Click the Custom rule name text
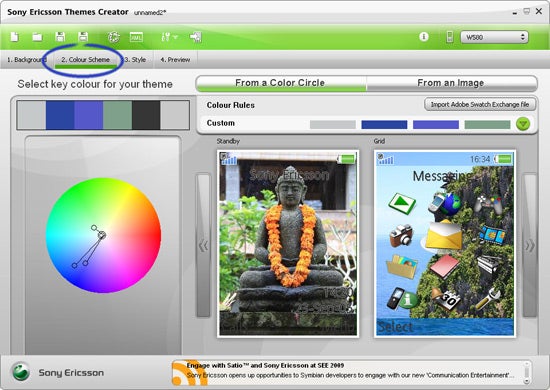Viewport: 550px width, 390px height. pos(221,123)
